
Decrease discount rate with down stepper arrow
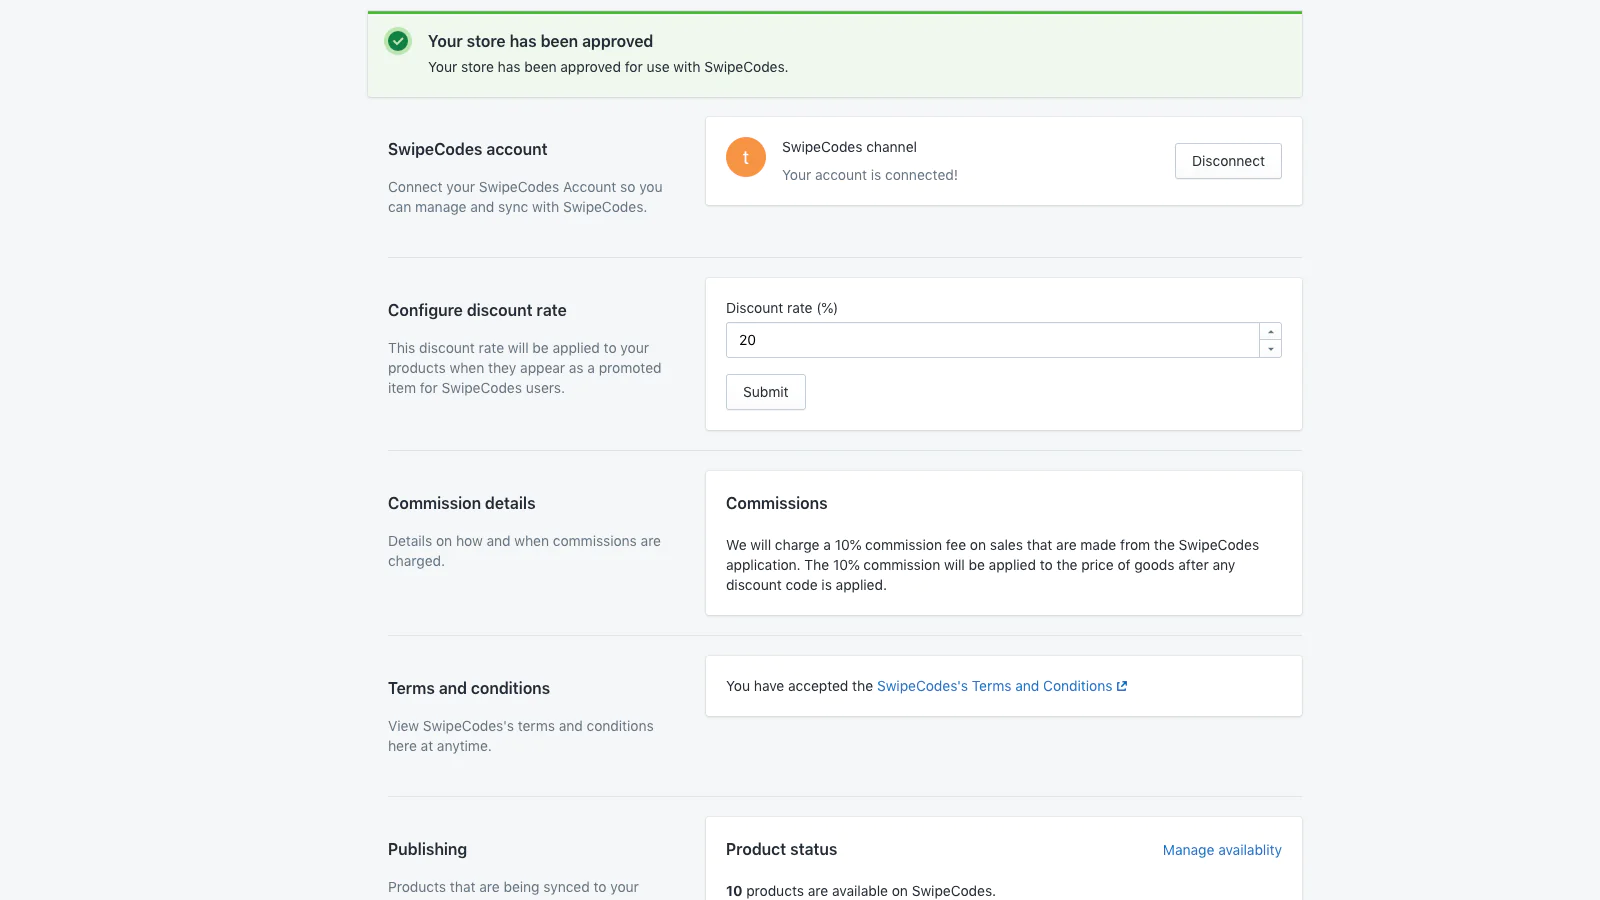[1271, 349]
